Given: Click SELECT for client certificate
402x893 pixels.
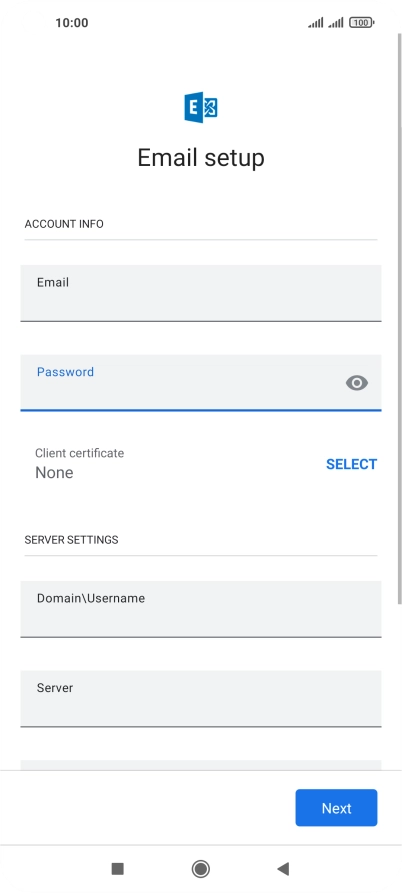Looking at the screenshot, I should [x=351, y=464].
